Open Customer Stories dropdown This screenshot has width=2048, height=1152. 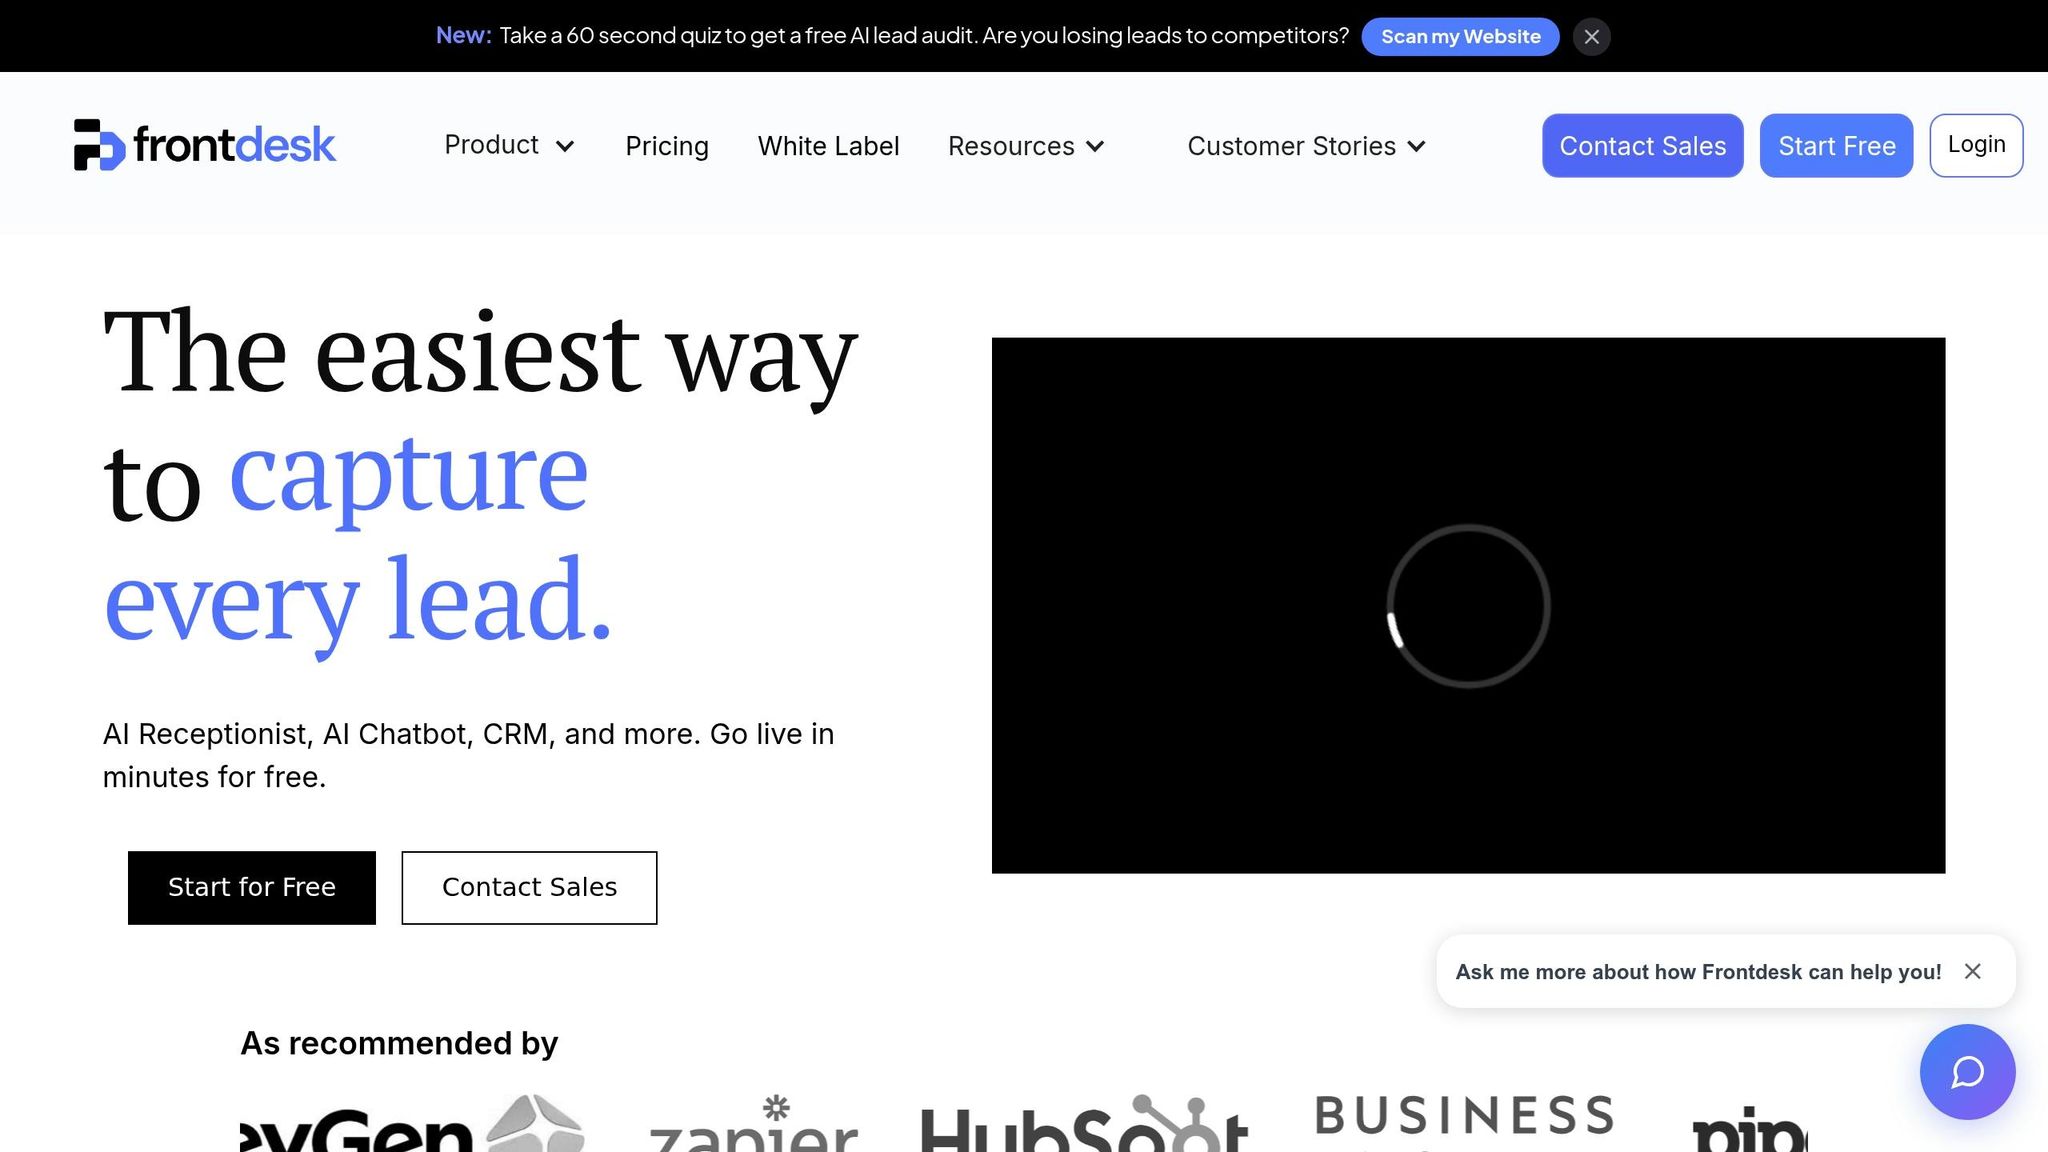click(1305, 146)
